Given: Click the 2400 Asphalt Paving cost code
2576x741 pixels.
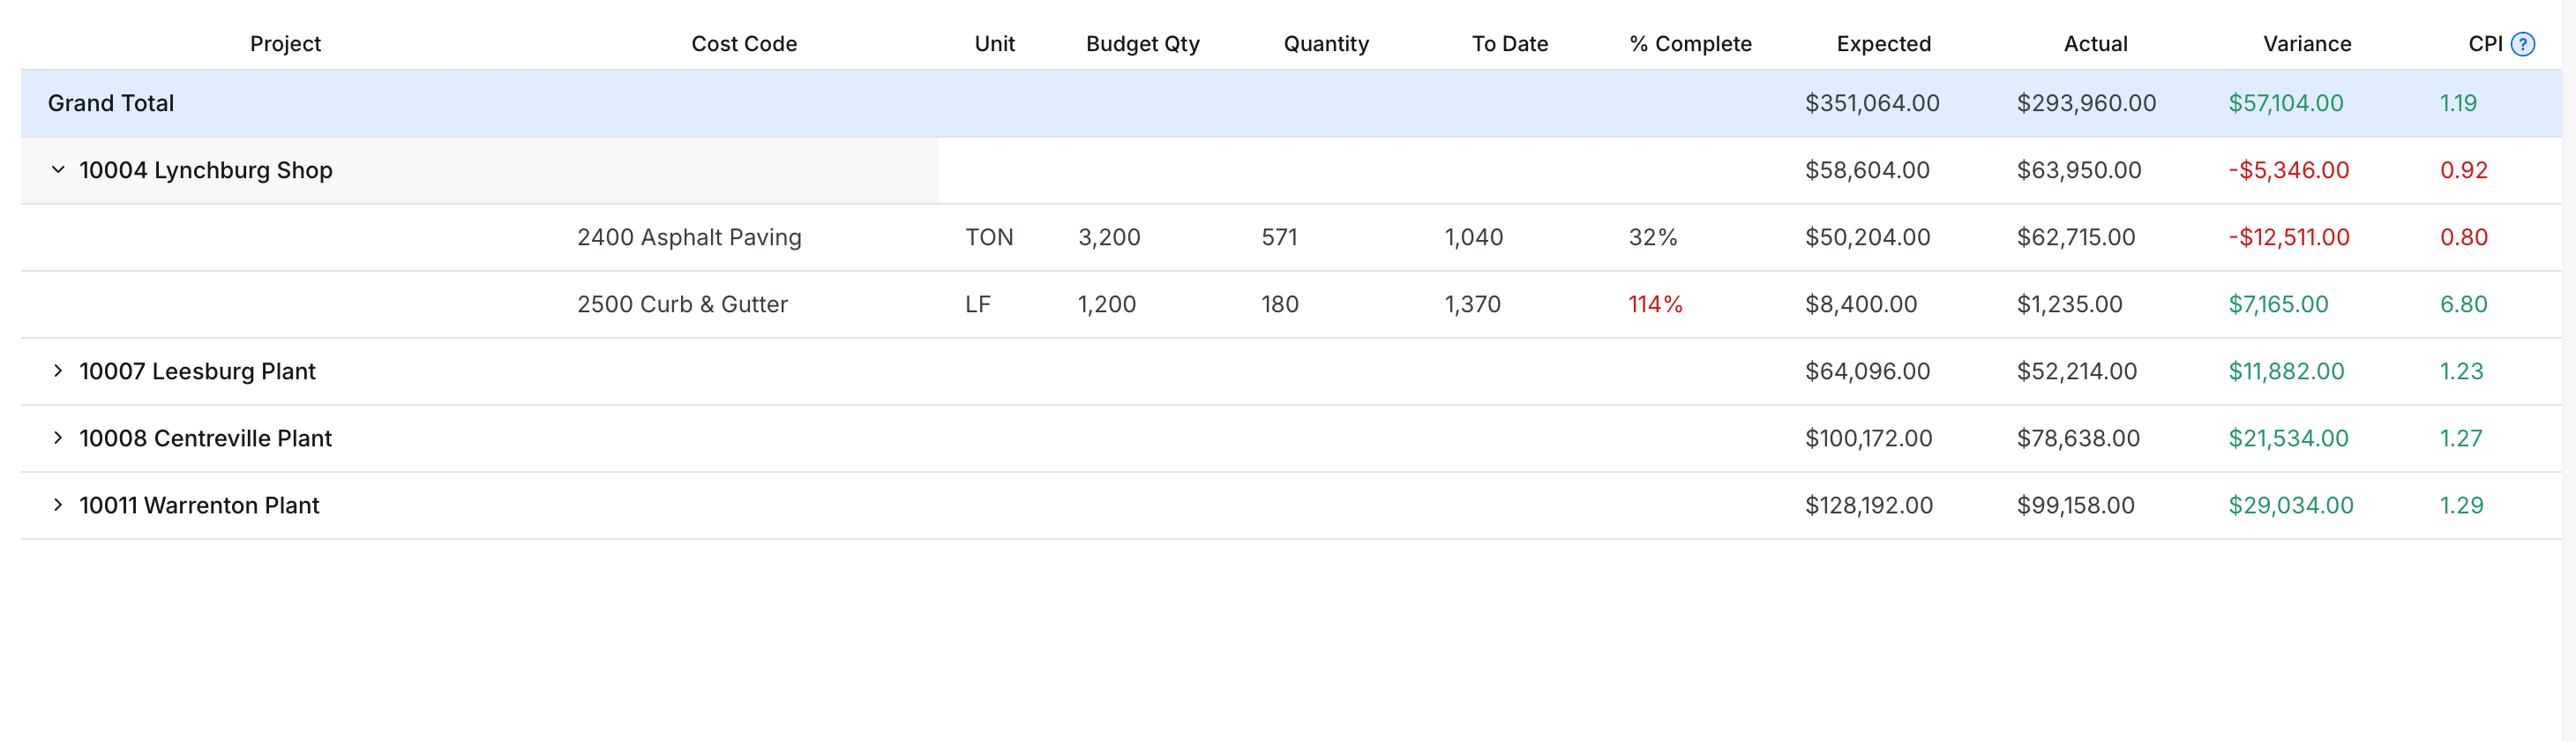Looking at the screenshot, I should point(689,237).
